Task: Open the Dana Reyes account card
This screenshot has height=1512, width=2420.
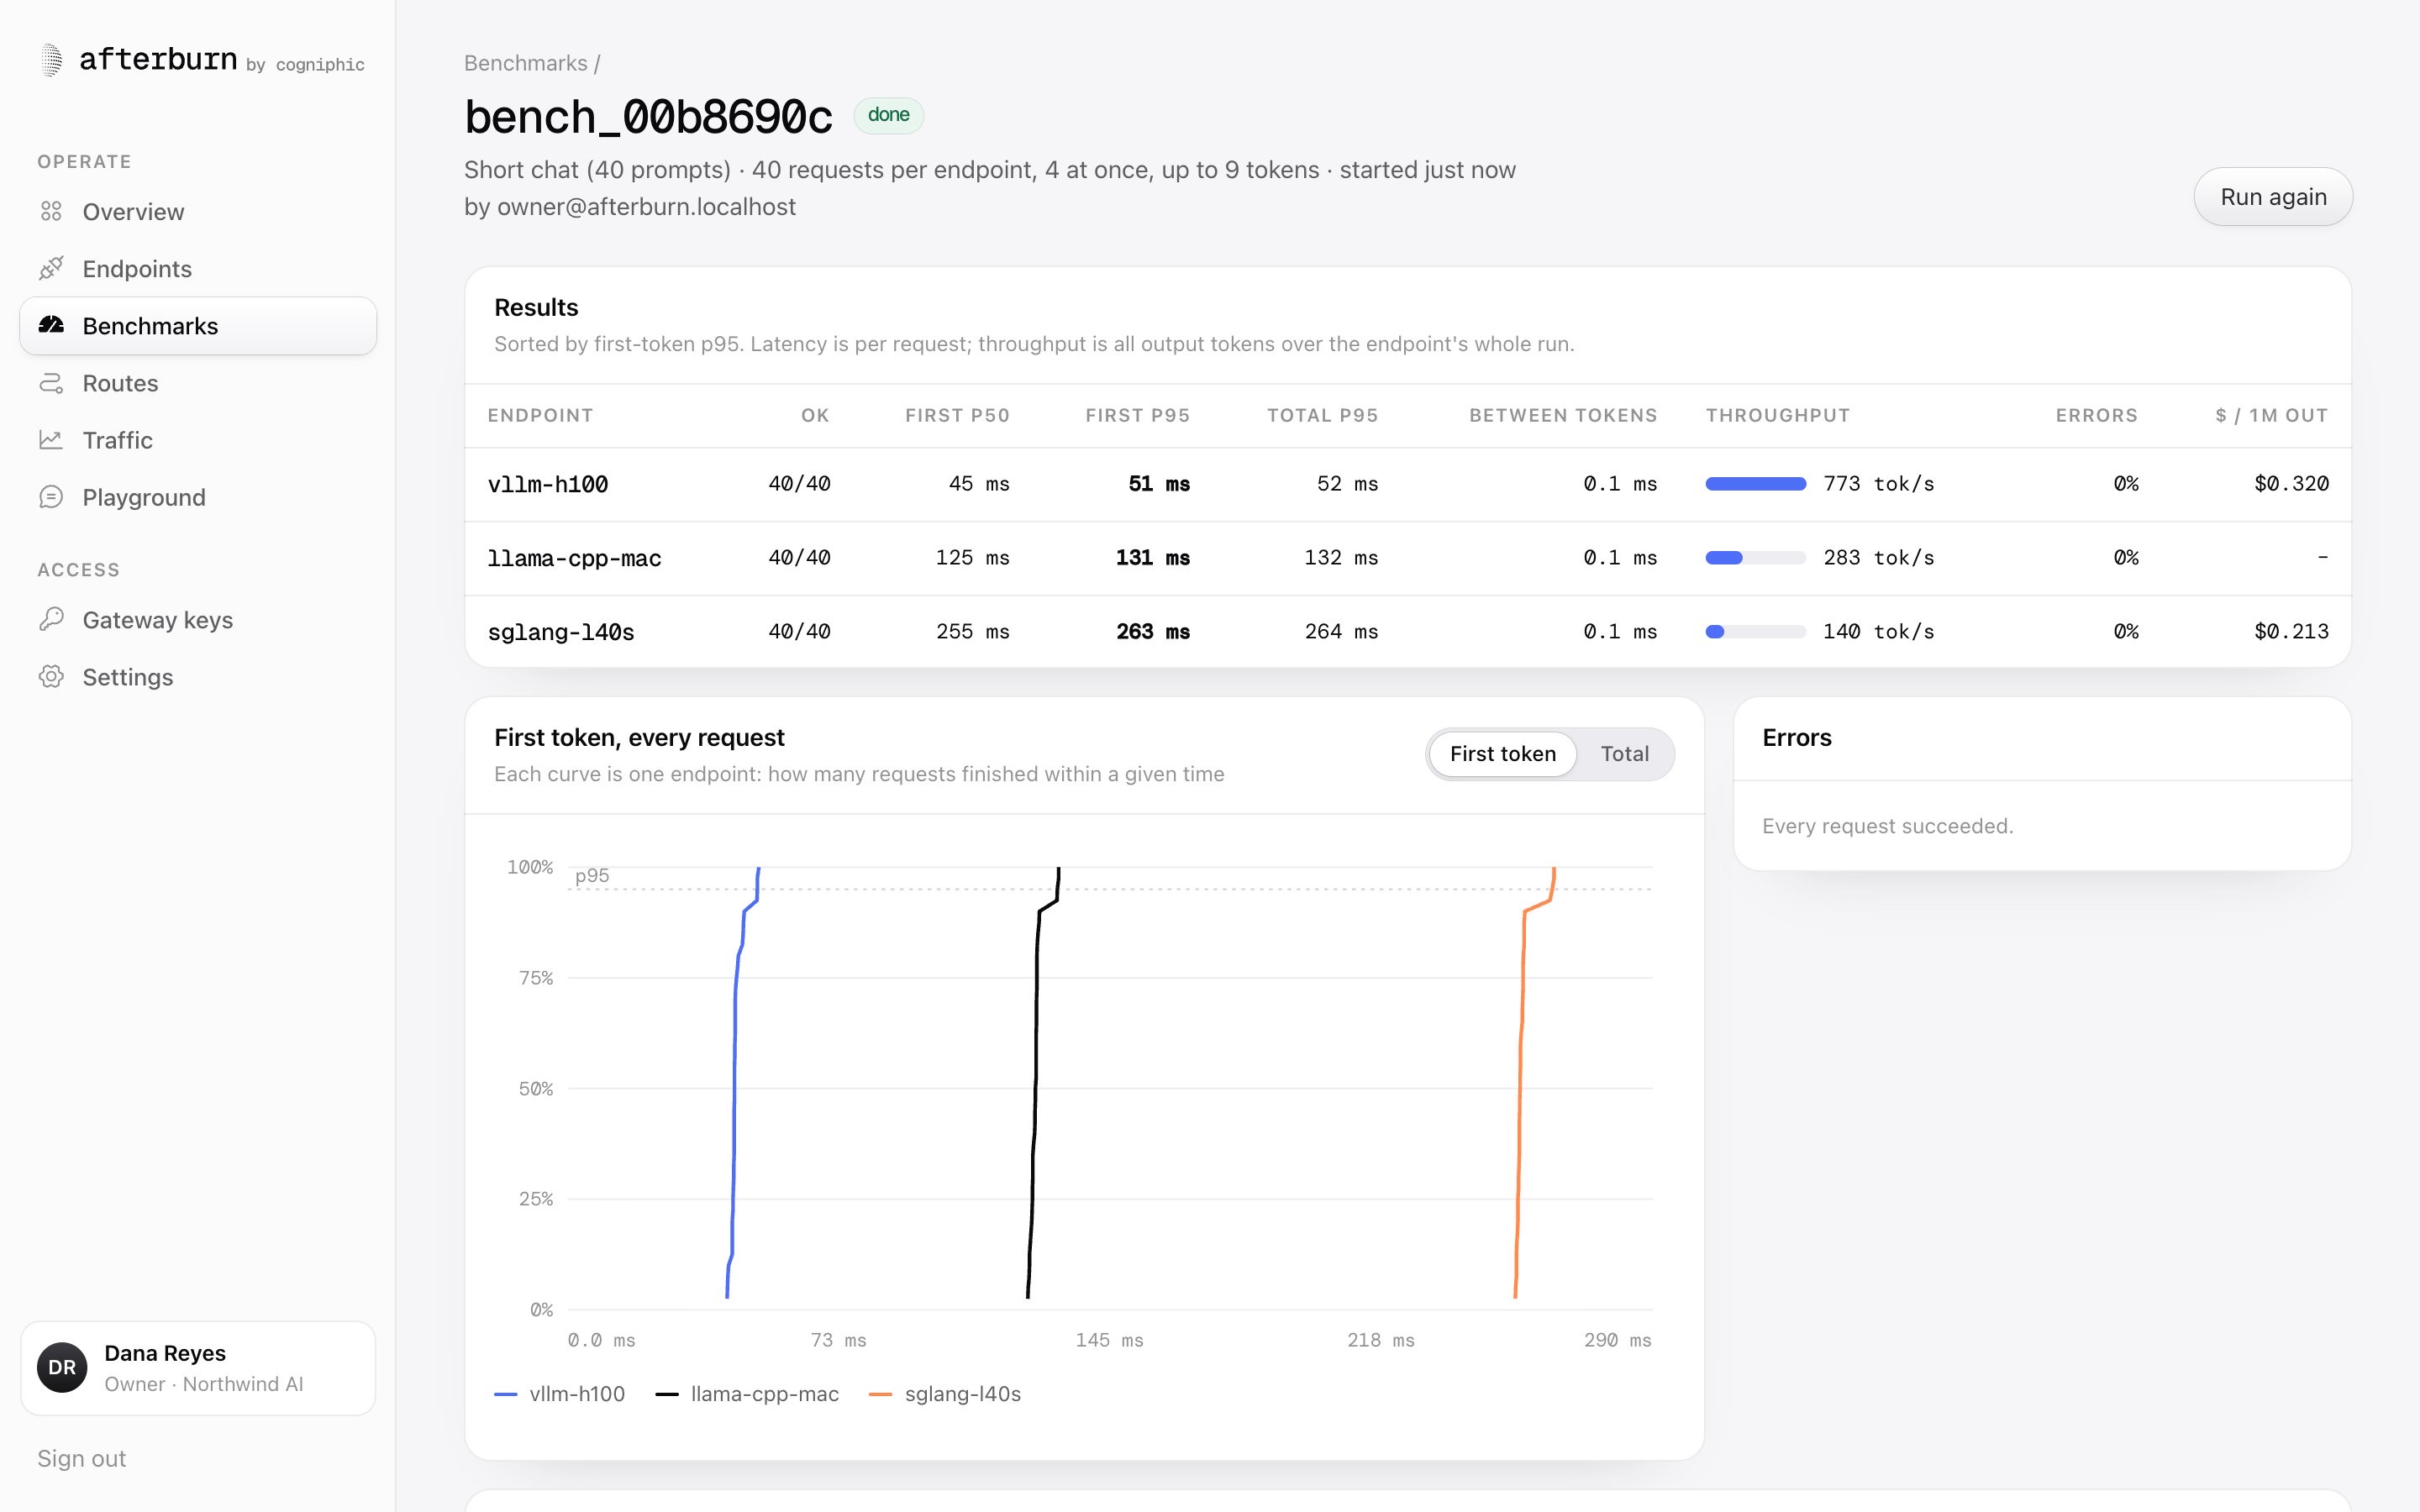Action: coord(198,1367)
